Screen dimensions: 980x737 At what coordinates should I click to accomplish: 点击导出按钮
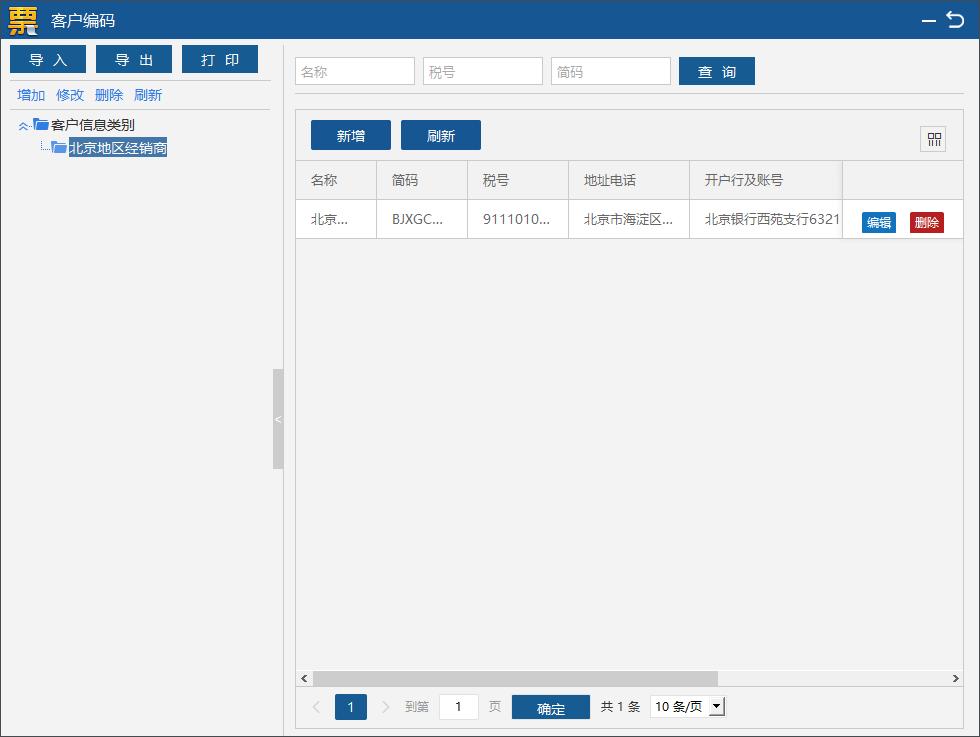coord(133,59)
